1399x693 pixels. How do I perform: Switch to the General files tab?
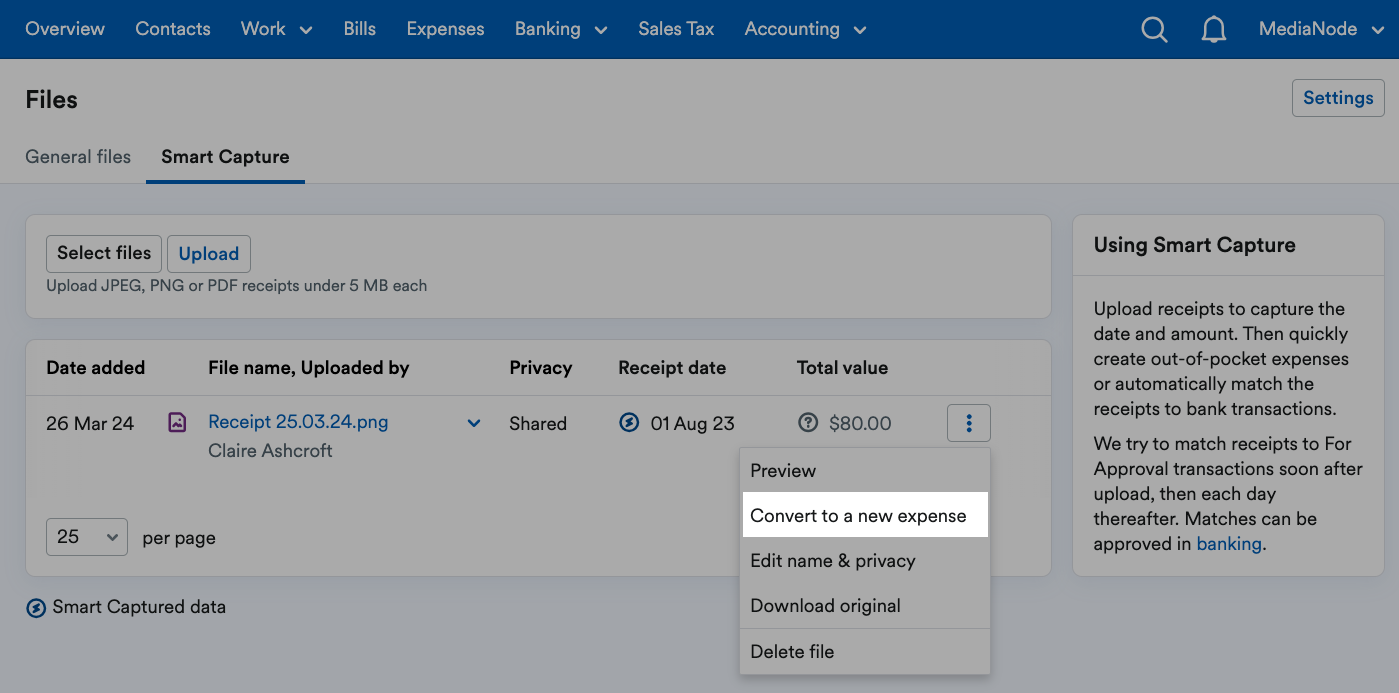[x=77, y=157]
